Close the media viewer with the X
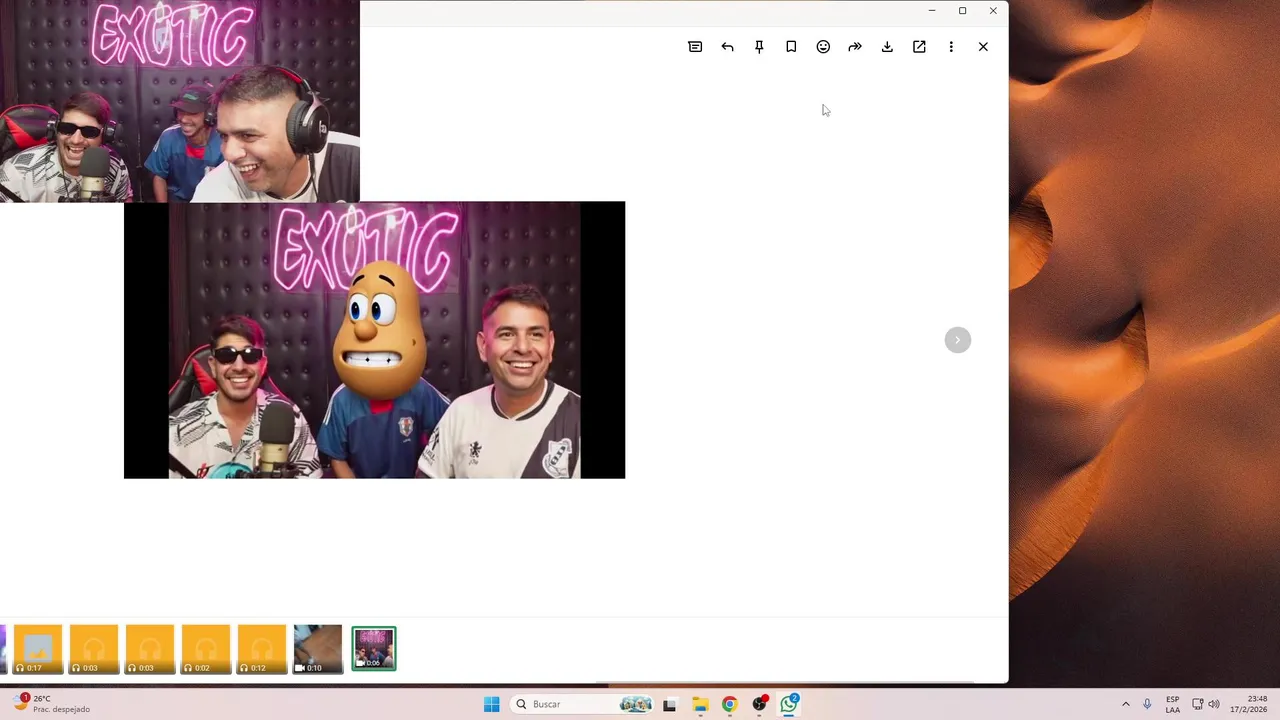Screen dimensions: 1280x720 [983, 47]
